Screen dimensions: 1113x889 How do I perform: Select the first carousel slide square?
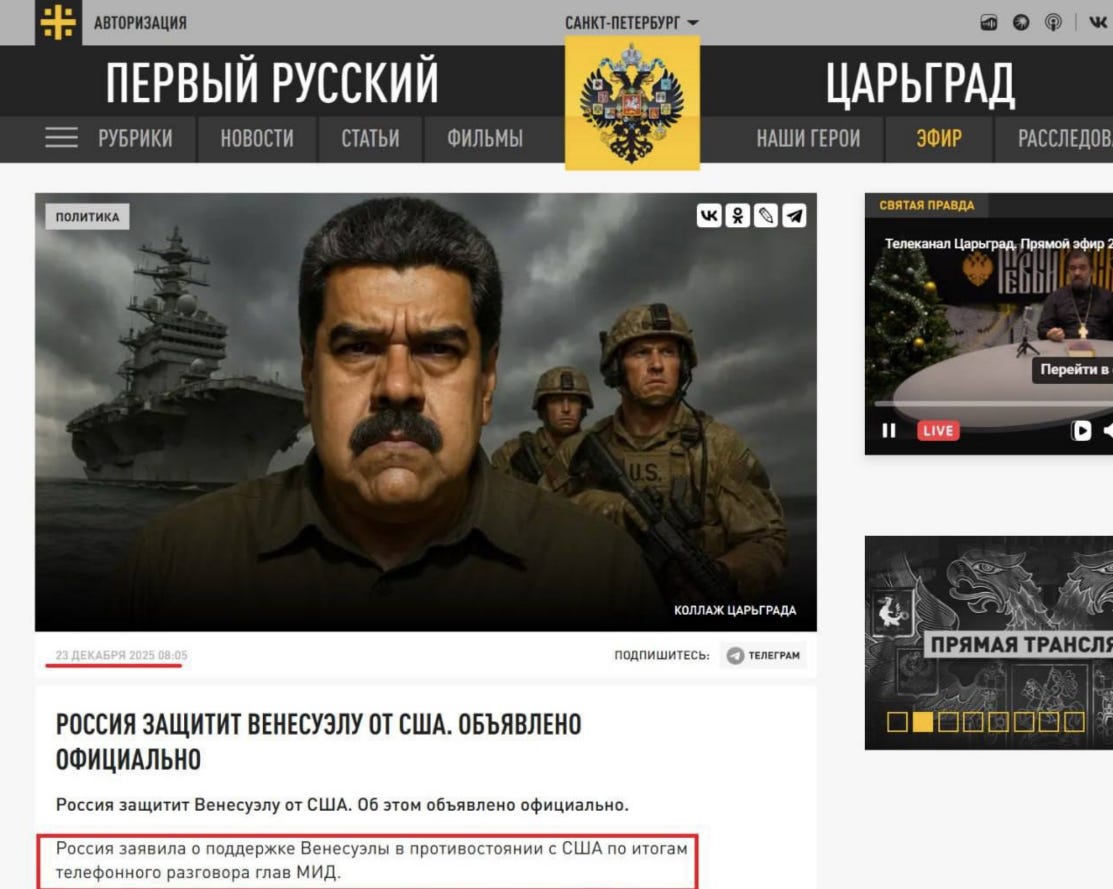pyautogui.click(x=897, y=722)
